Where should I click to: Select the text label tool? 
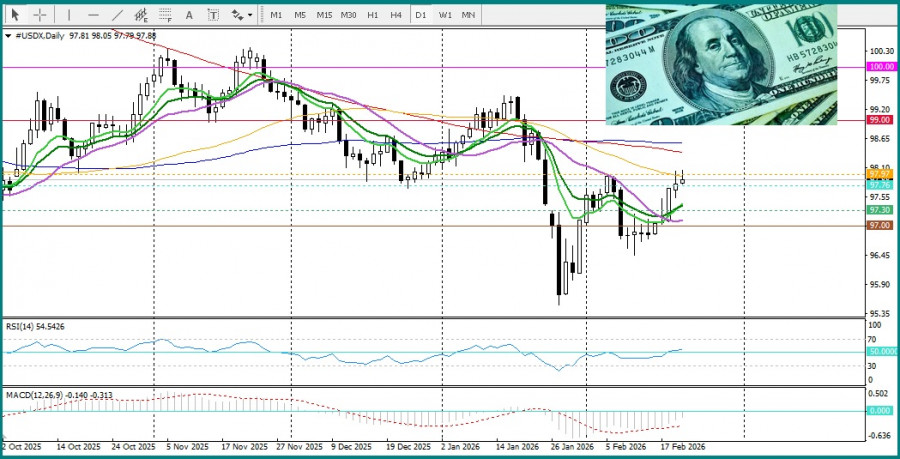[x=214, y=15]
